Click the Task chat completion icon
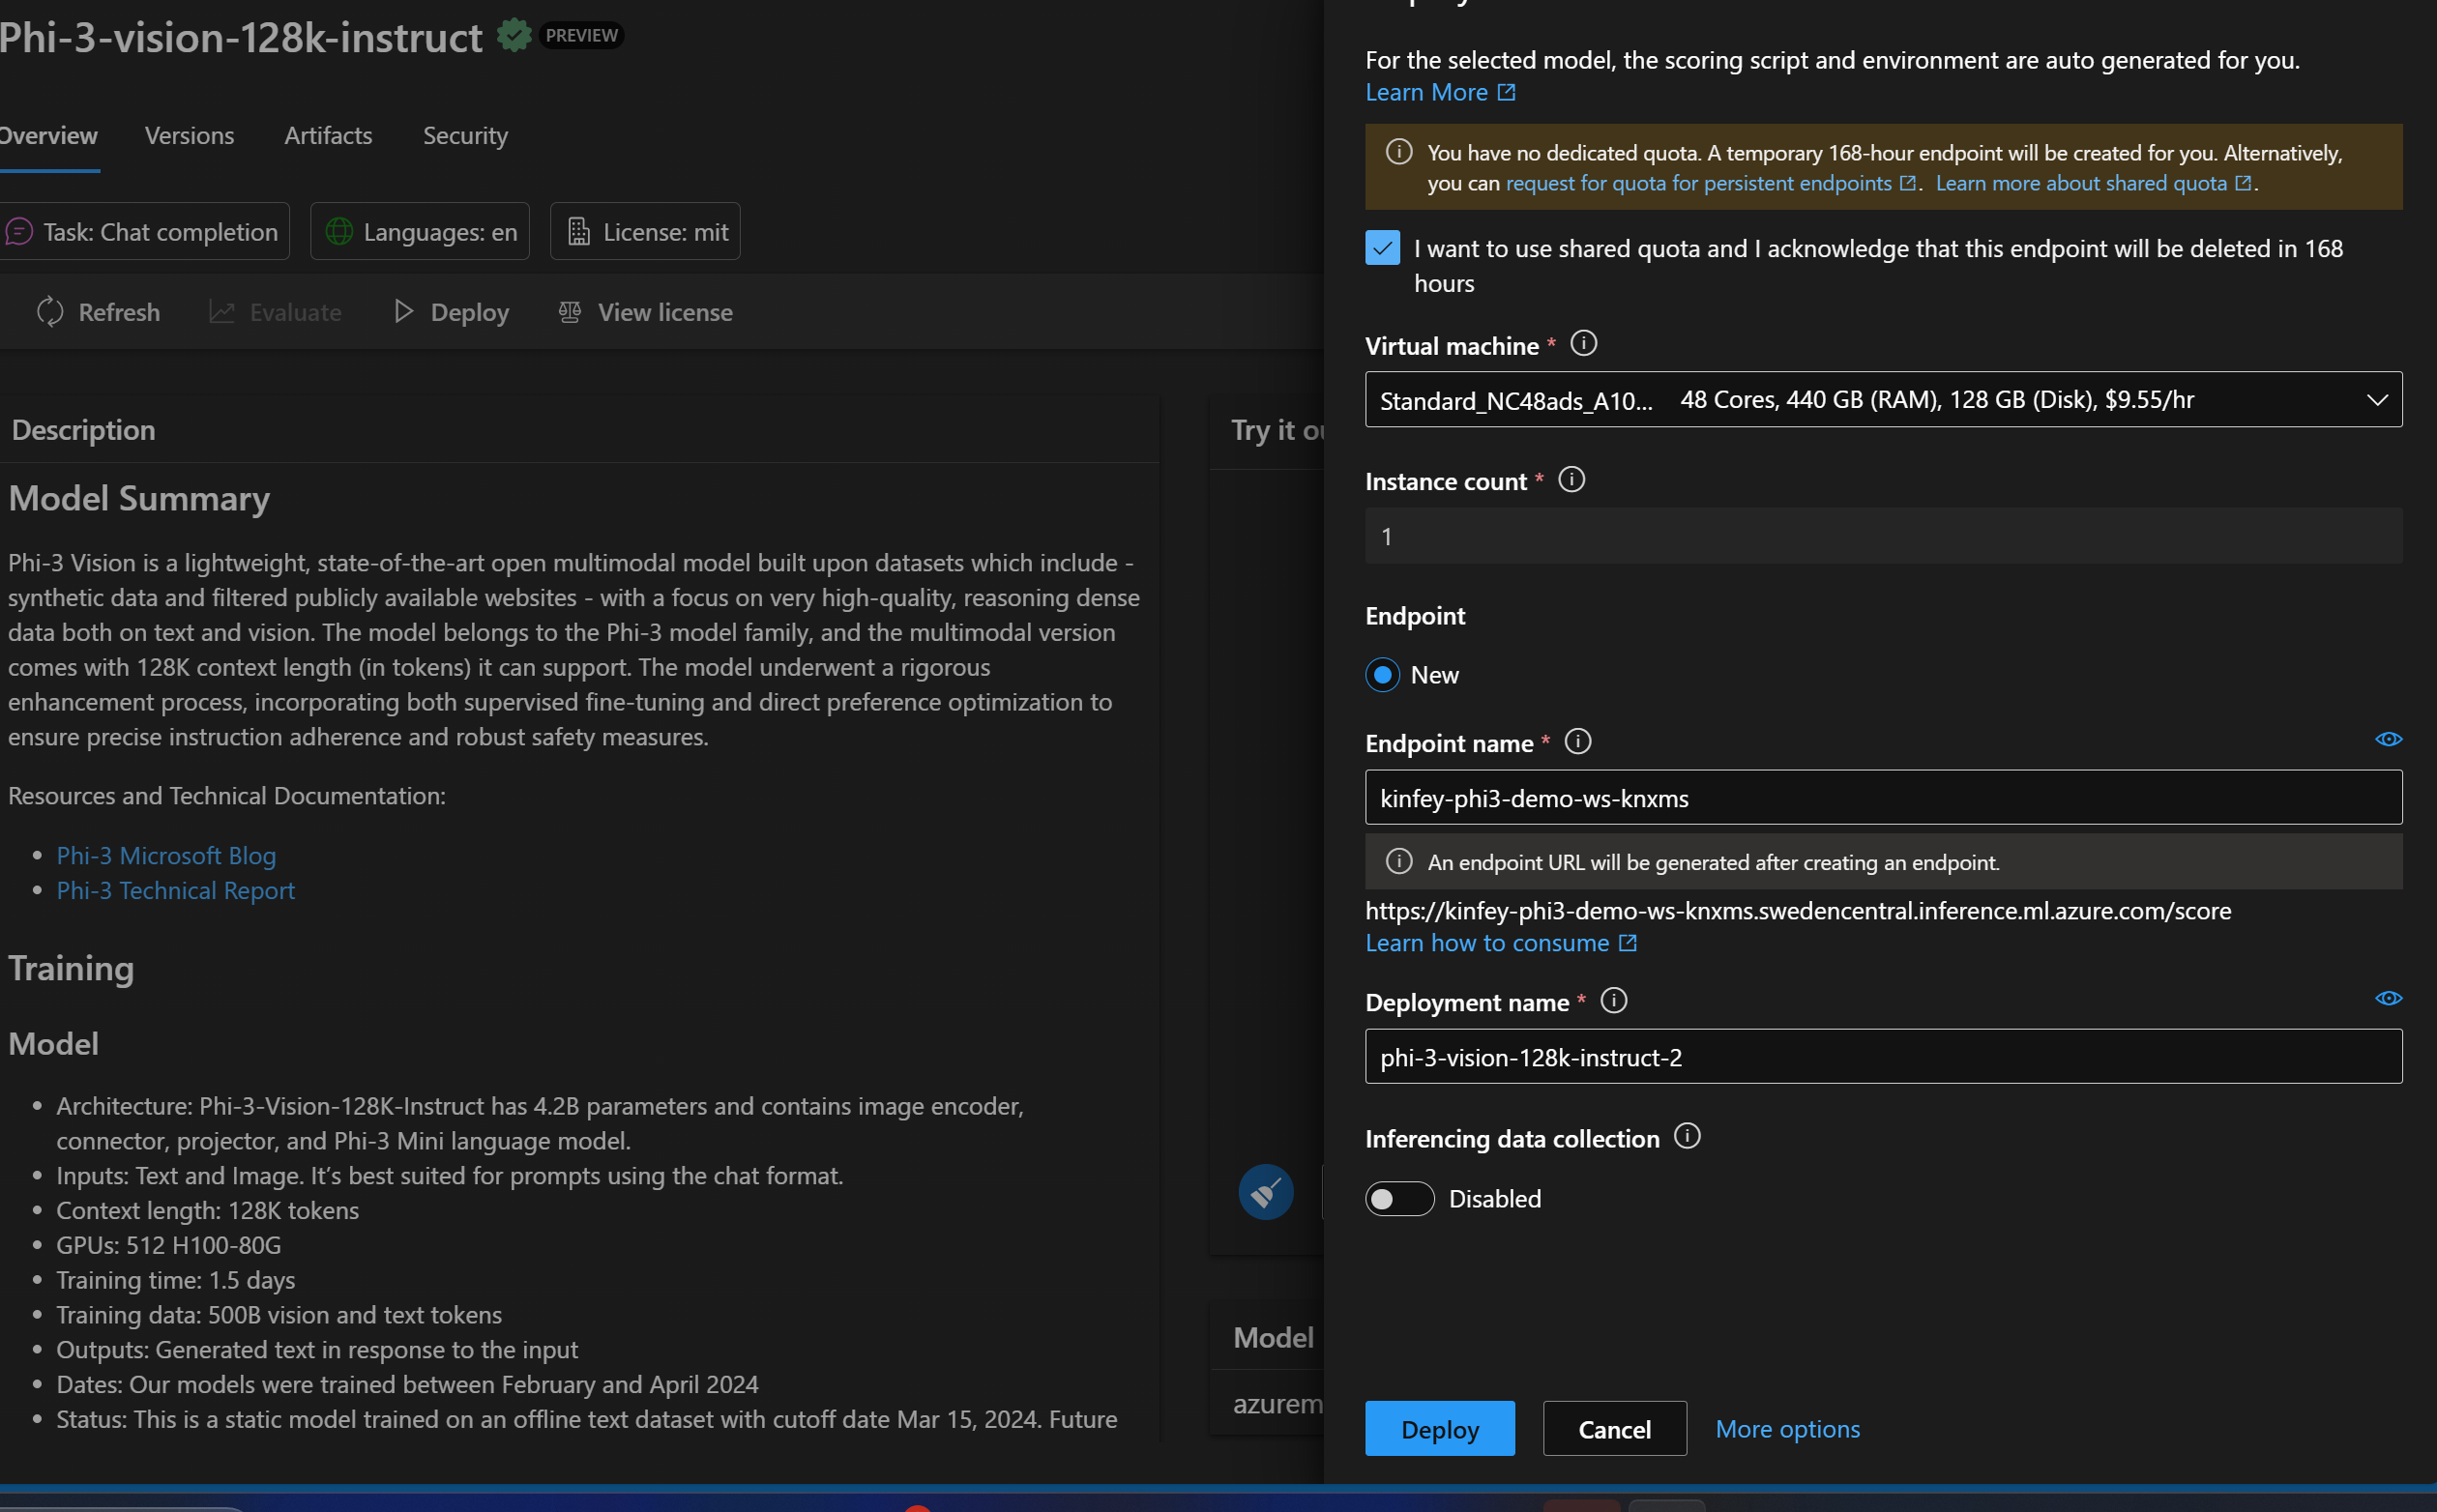2437x1512 pixels. (19, 232)
